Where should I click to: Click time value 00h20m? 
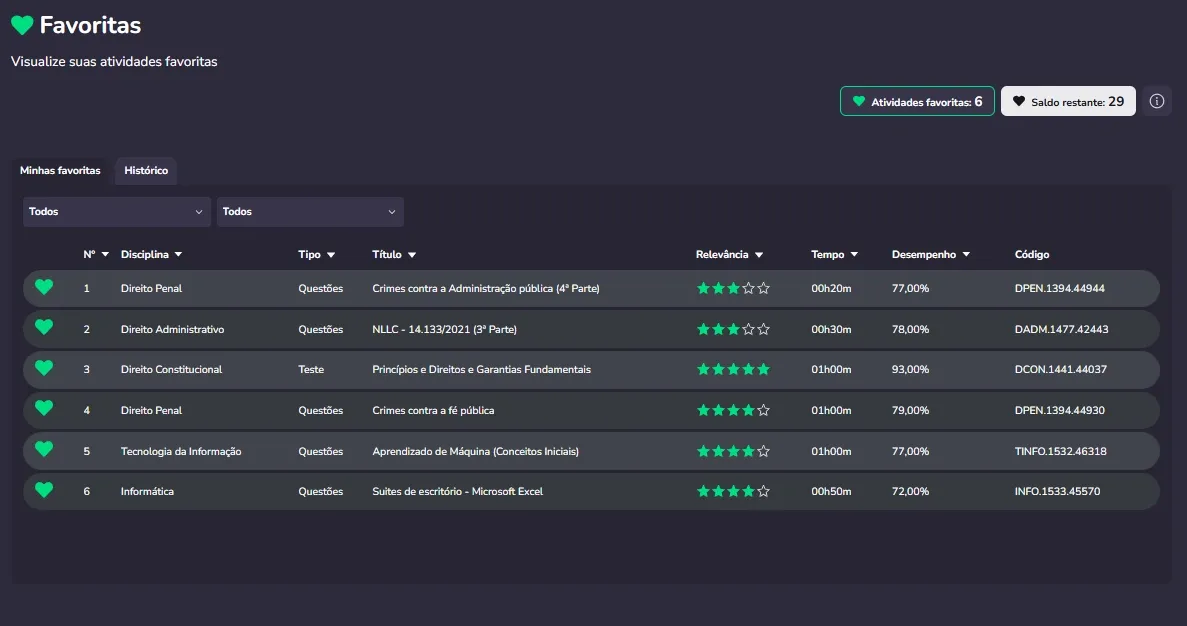coord(831,288)
